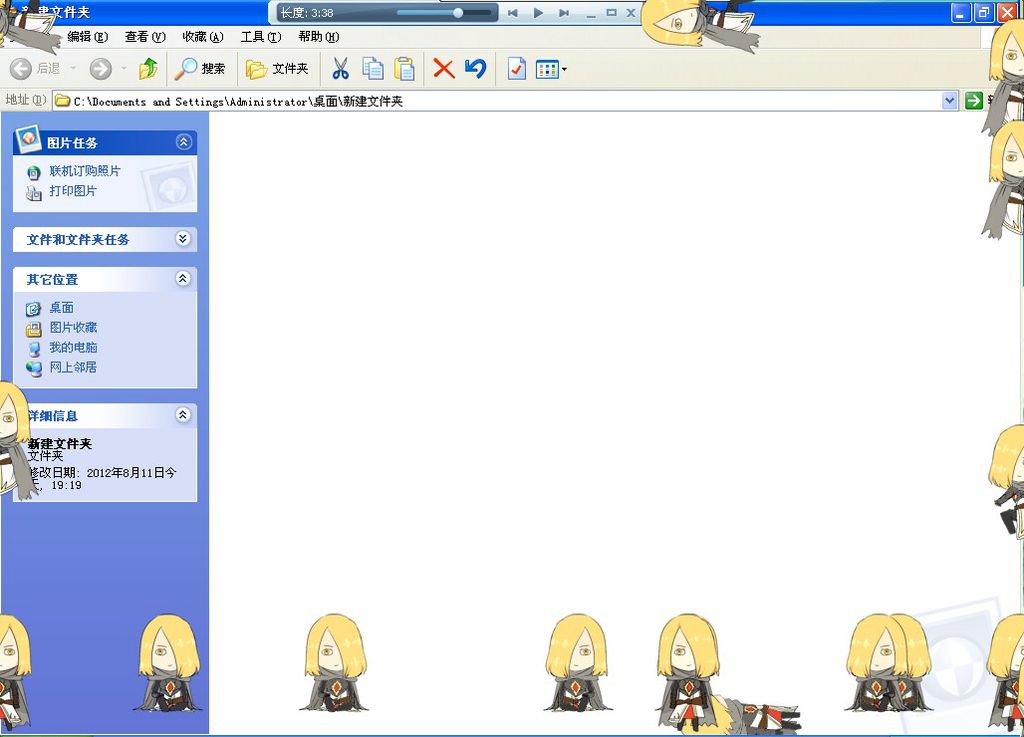The width and height of the screenshot is (1024, 737).
Task: Open the 工具(T) menu
Action: click(x=260, y=37)
